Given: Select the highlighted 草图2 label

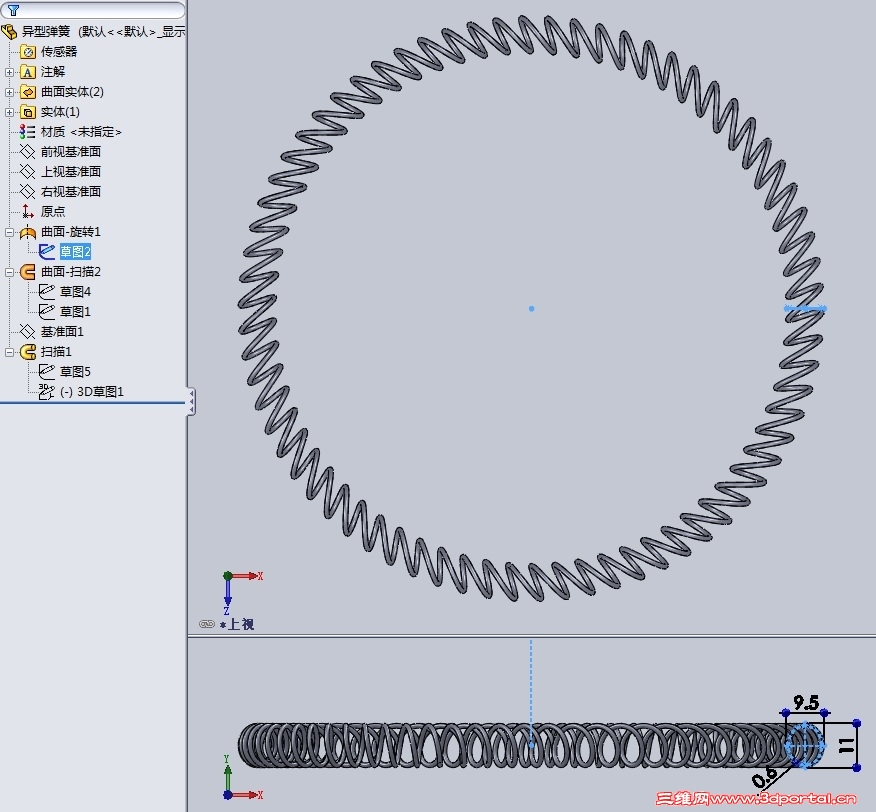Looking at the screenshot, I should [75, 252].
